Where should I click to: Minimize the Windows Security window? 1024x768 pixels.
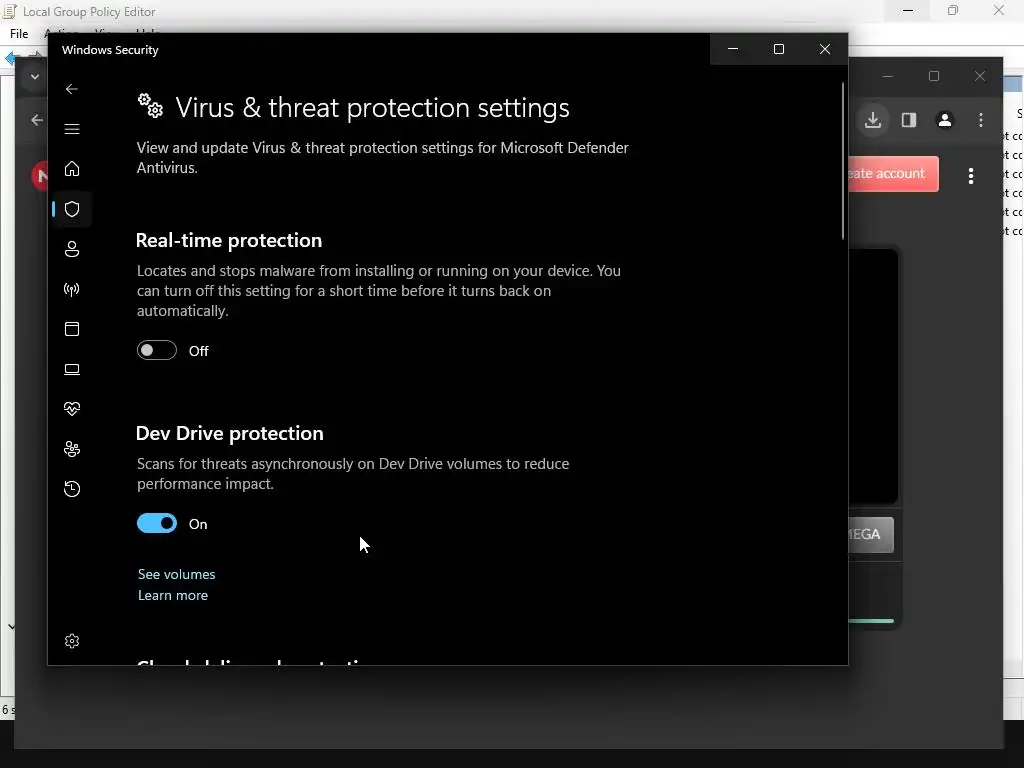point(733,49)
